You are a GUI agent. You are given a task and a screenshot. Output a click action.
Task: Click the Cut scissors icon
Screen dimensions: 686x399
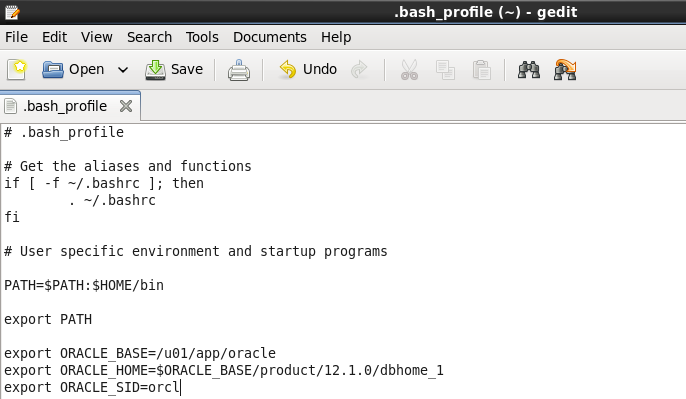tap(409, 70)
